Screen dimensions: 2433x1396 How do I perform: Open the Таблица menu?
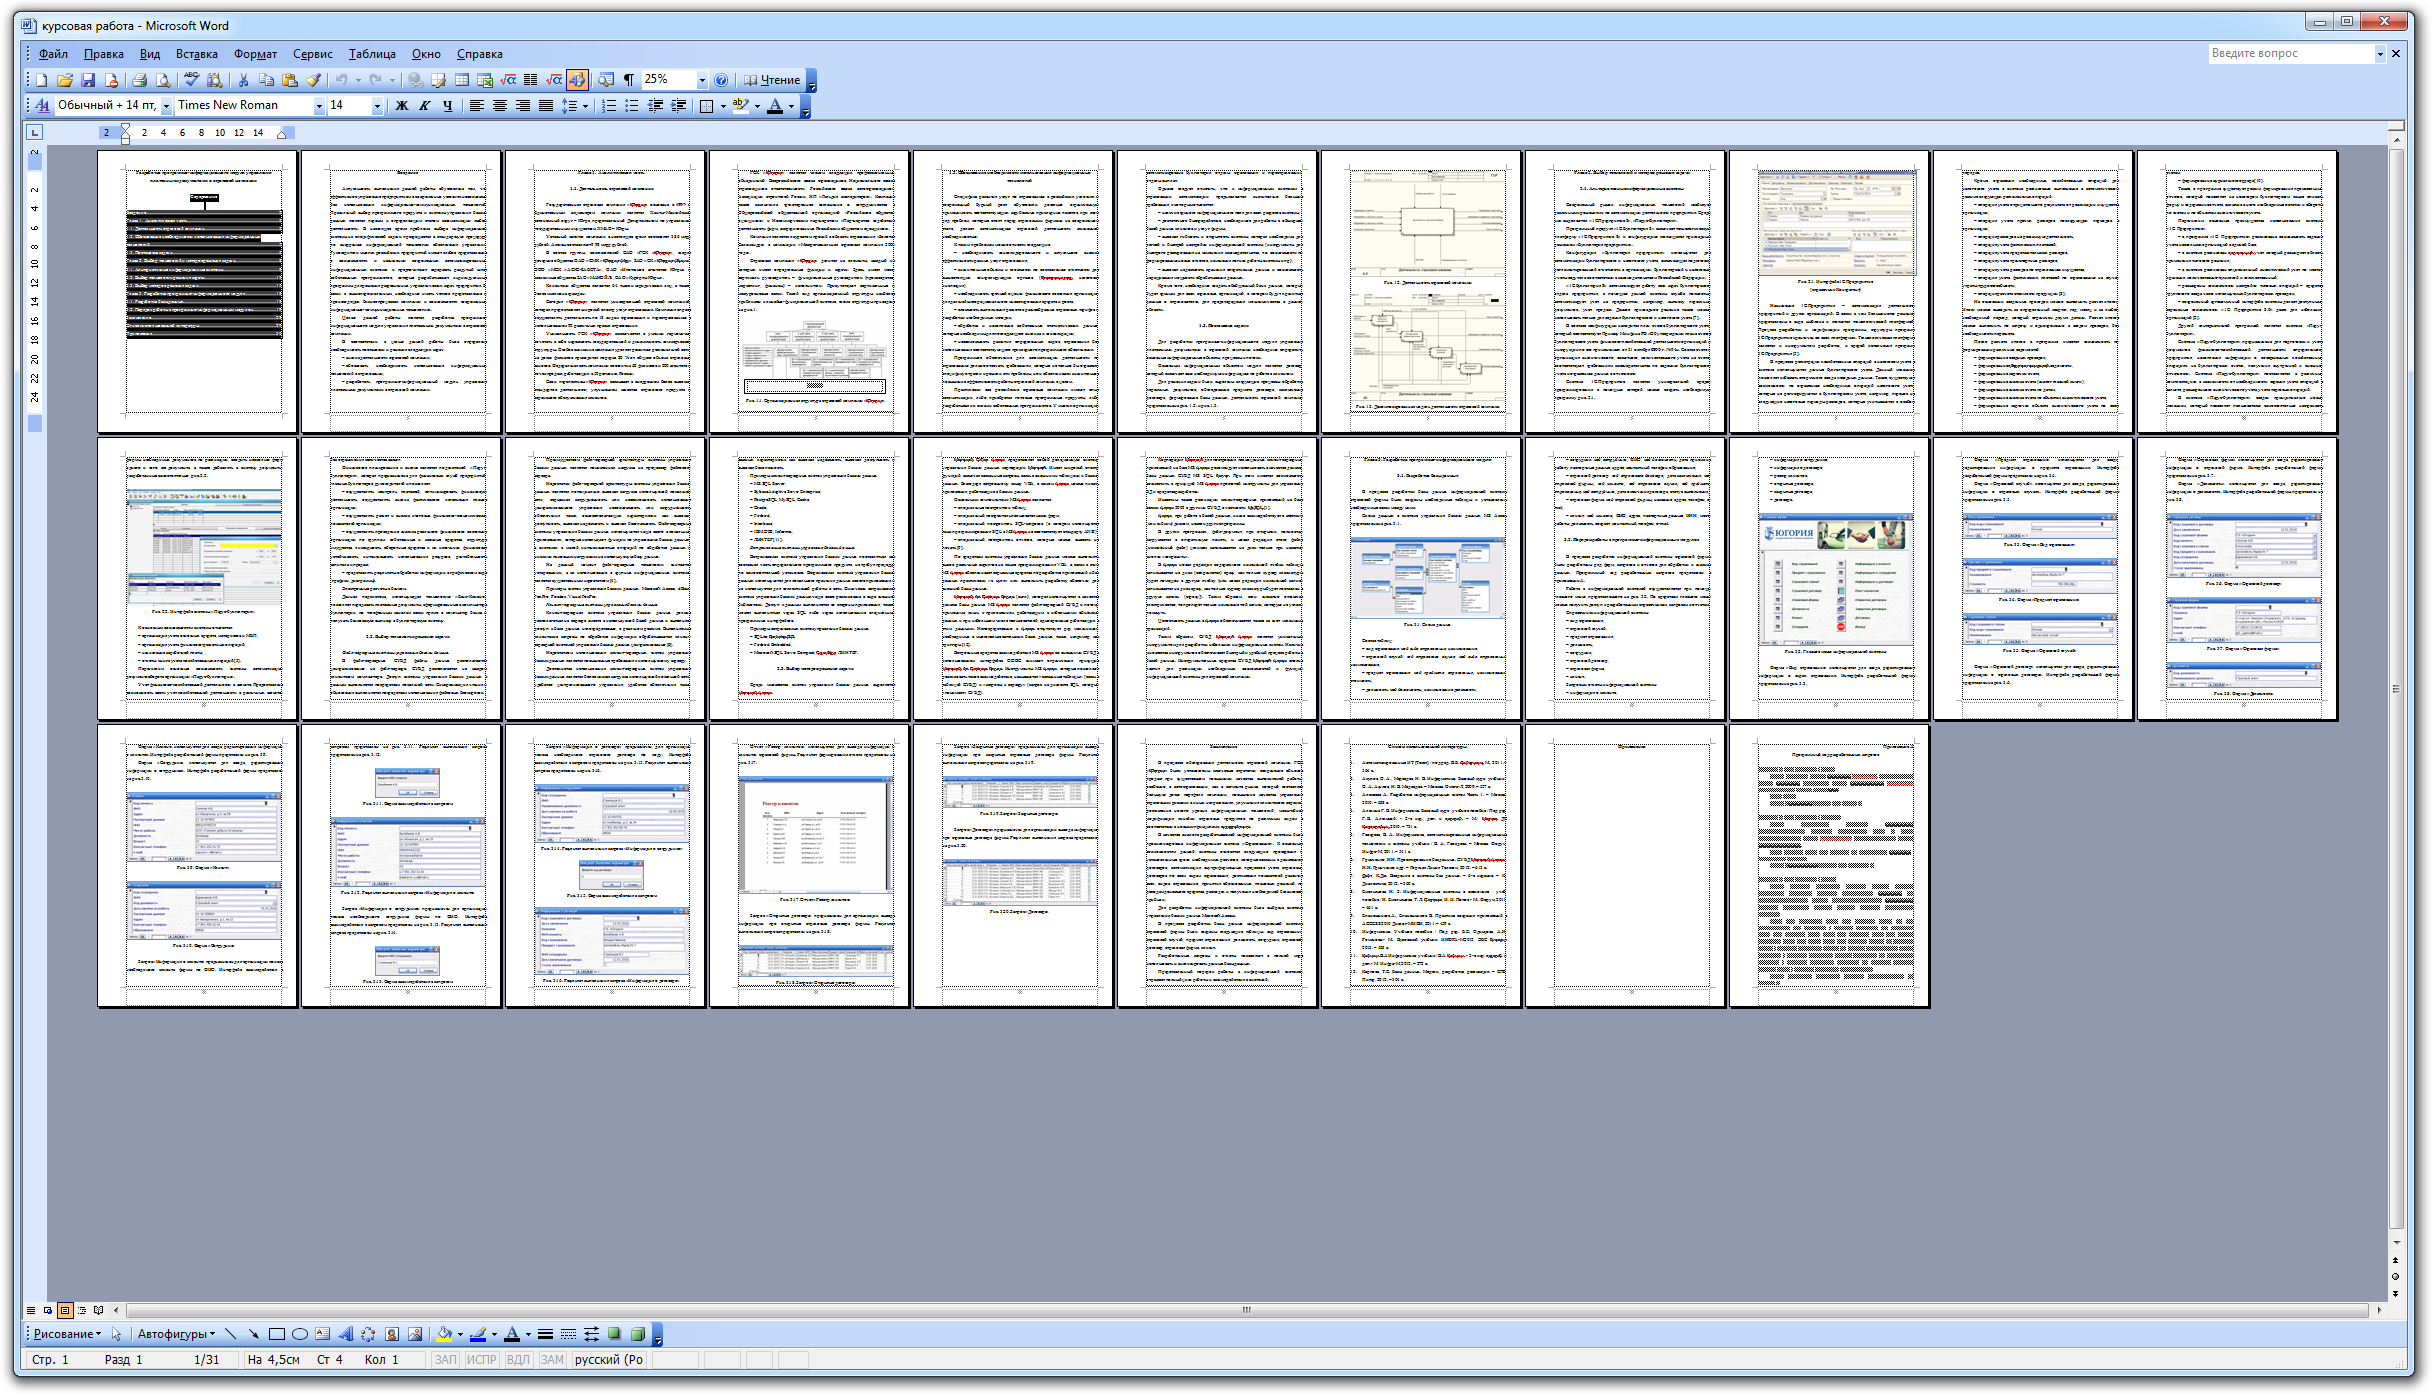click(372, 54)
